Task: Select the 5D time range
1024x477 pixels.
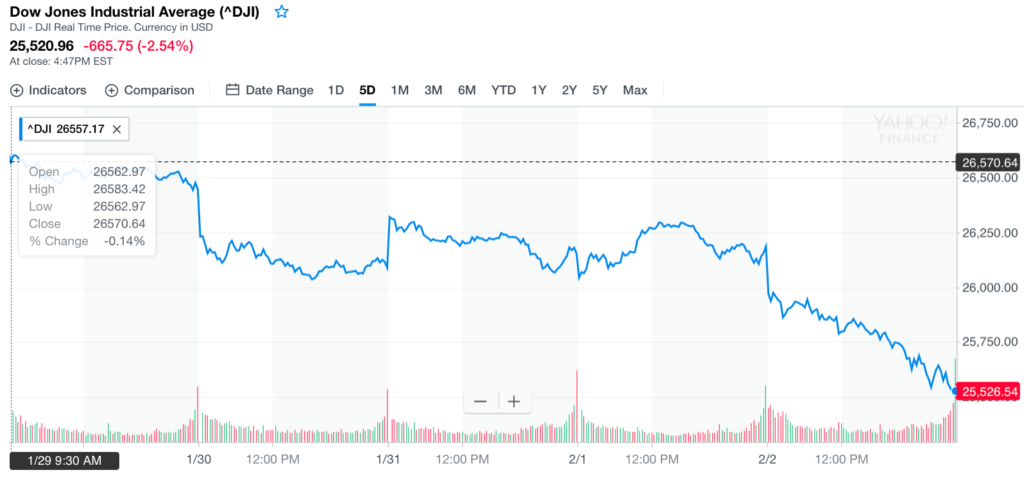Action: coord(367,90)
